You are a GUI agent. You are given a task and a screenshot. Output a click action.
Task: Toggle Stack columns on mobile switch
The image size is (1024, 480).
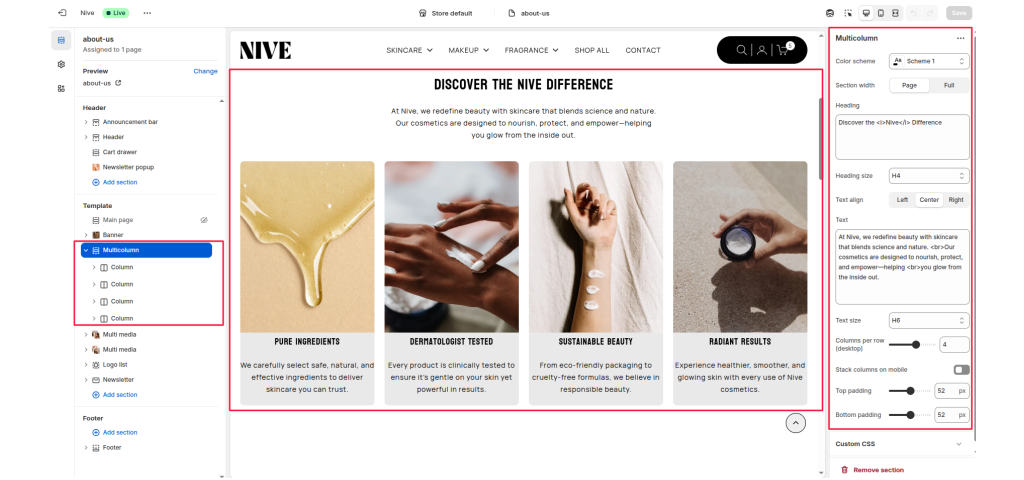pyautogui.click(x=961, y=370)
